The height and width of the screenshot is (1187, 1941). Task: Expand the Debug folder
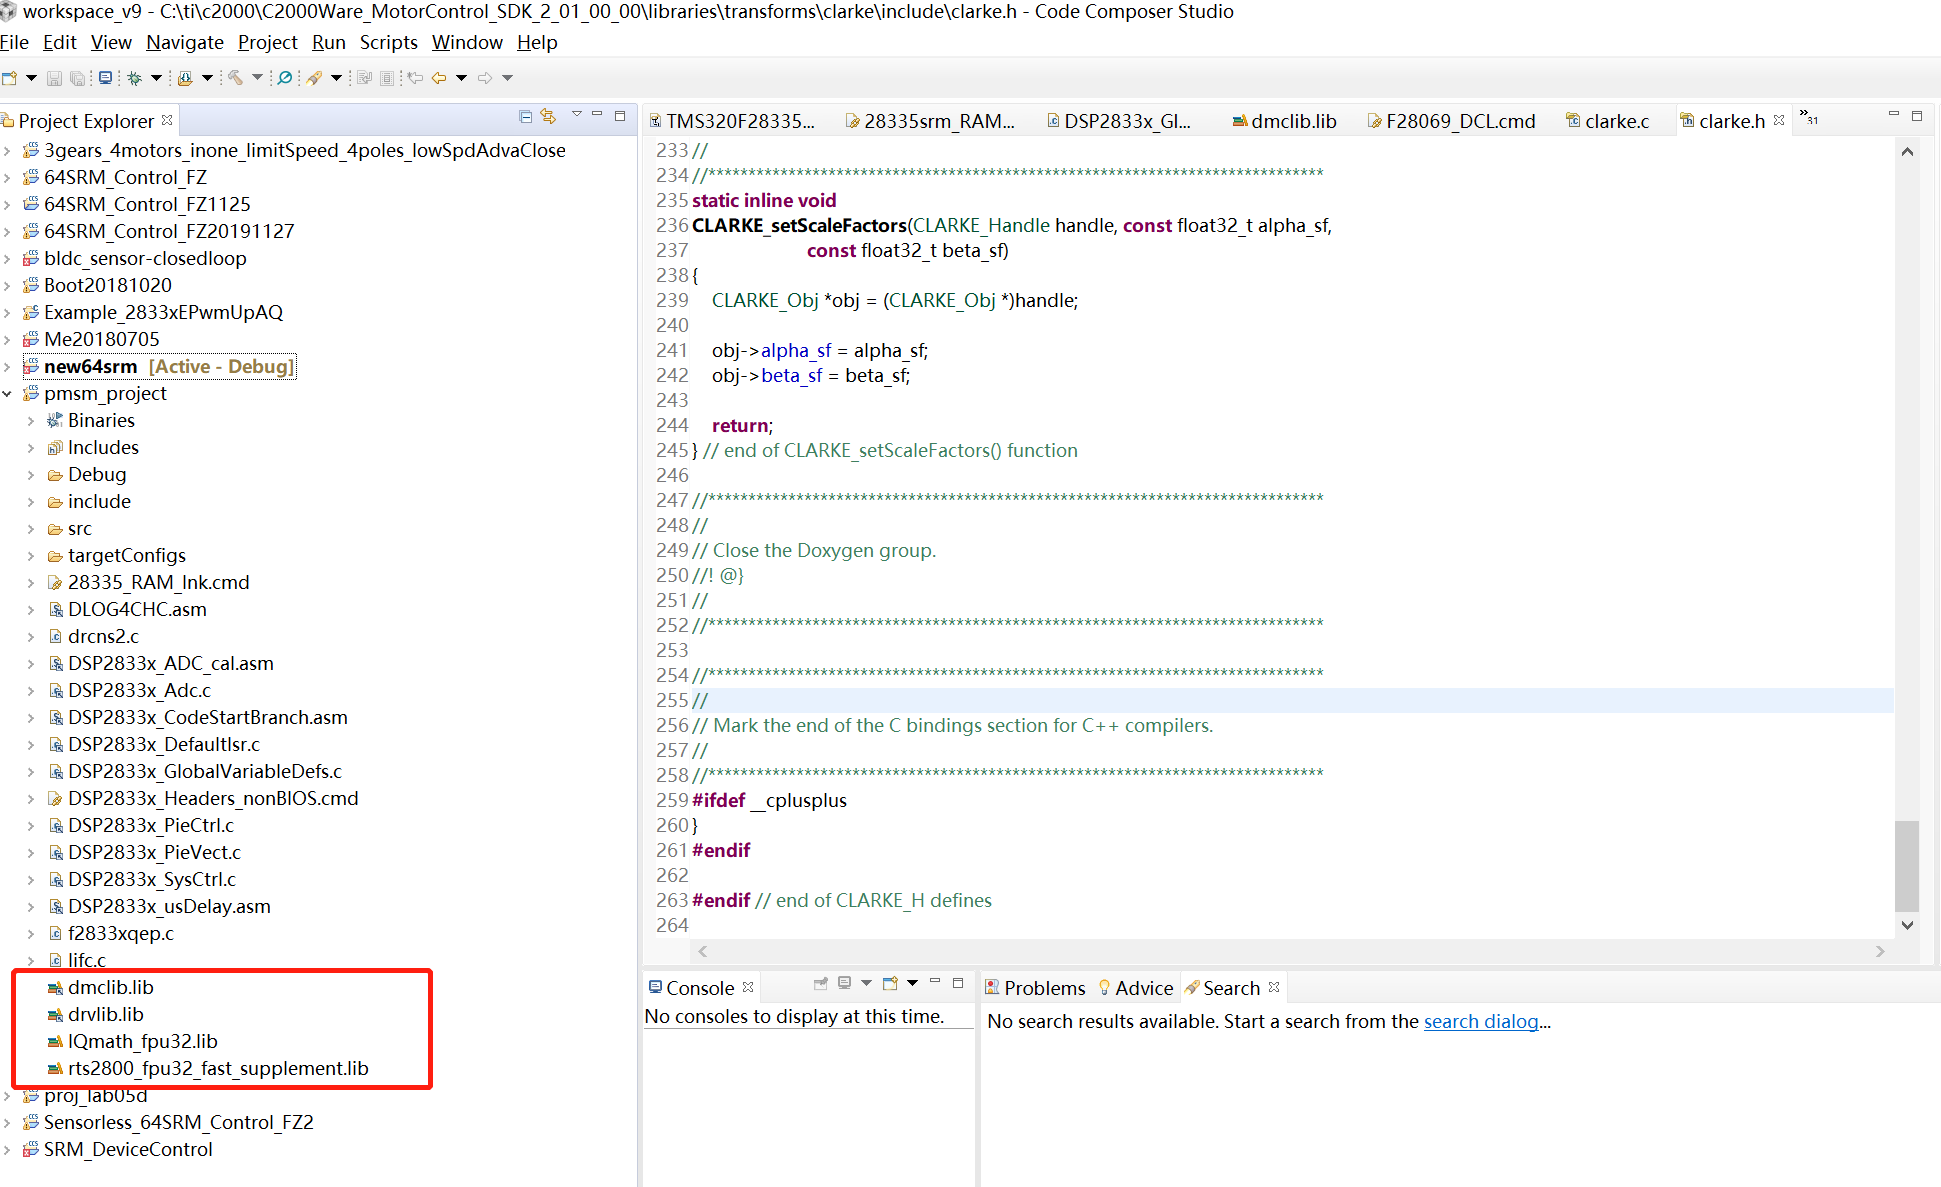pos(31,475)
